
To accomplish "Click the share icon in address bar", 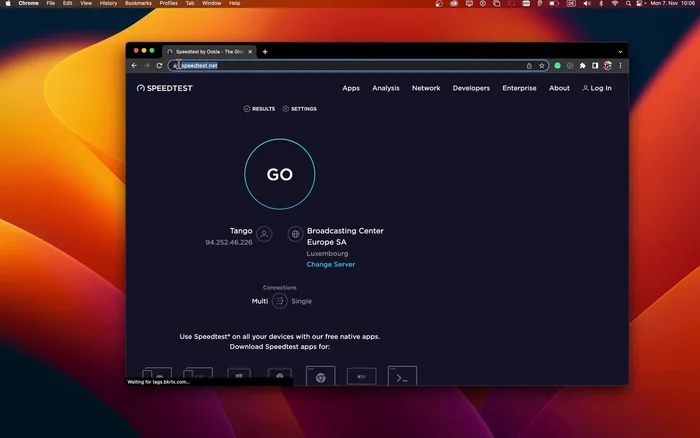I will pyautogui.click(x=529, y=66).
